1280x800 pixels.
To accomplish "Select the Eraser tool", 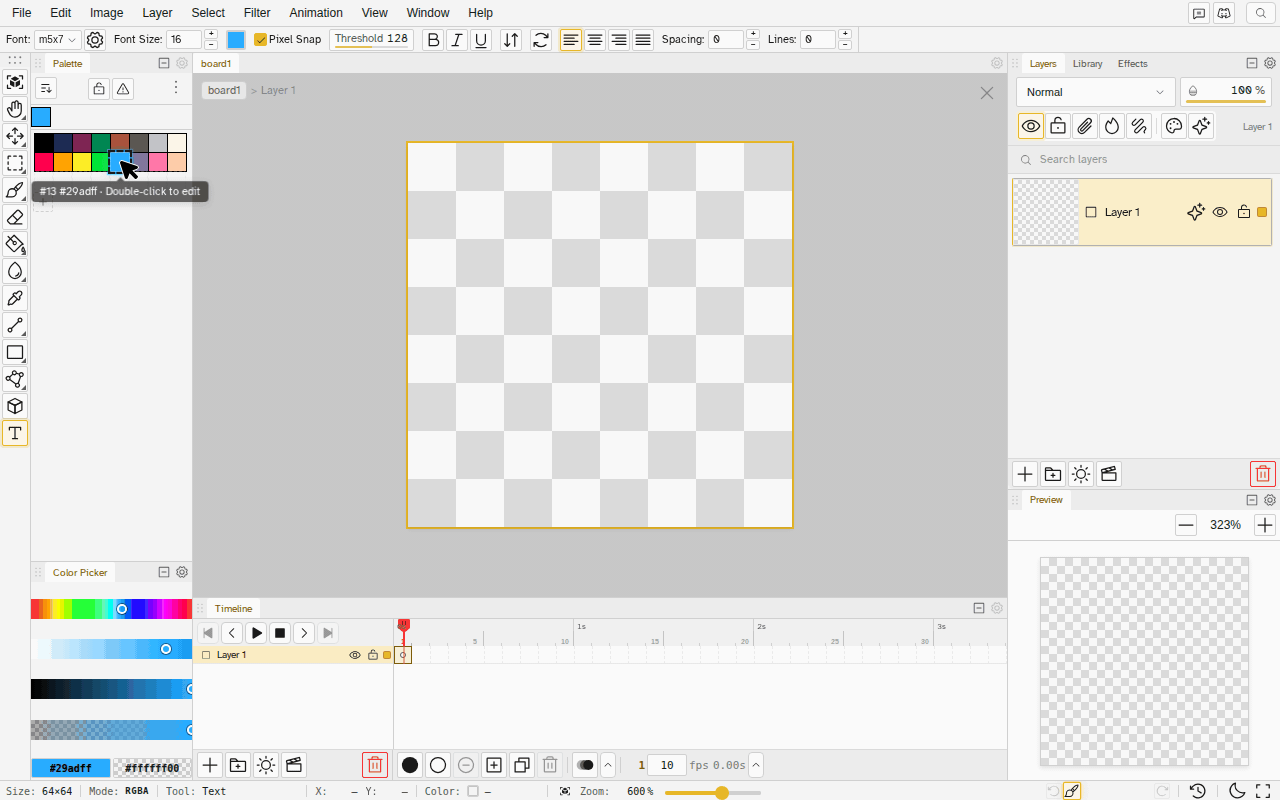I will point(15,217).
